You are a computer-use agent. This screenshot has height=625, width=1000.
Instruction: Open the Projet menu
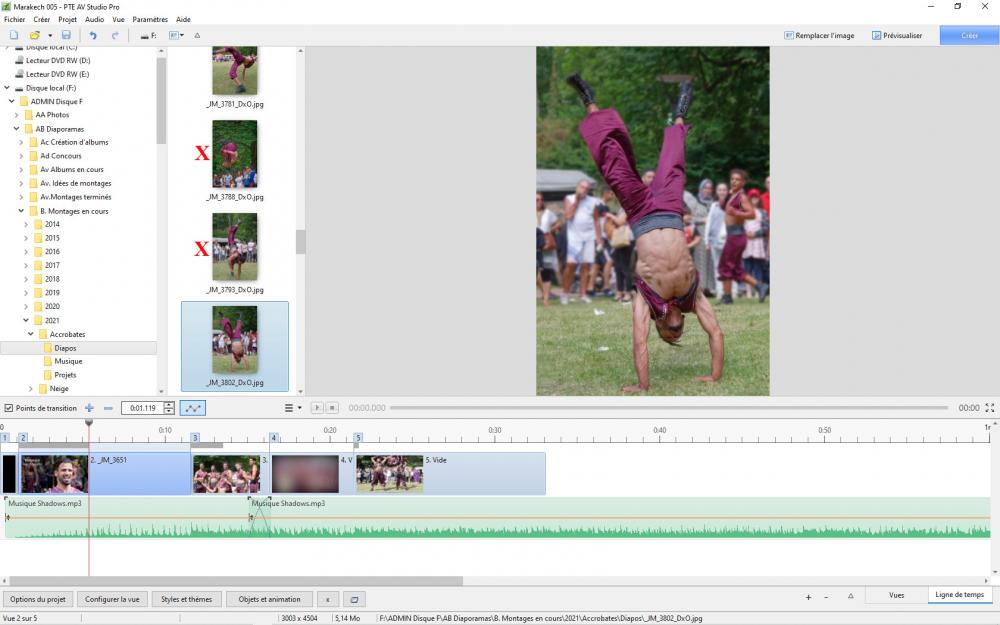tap(67, 19)
